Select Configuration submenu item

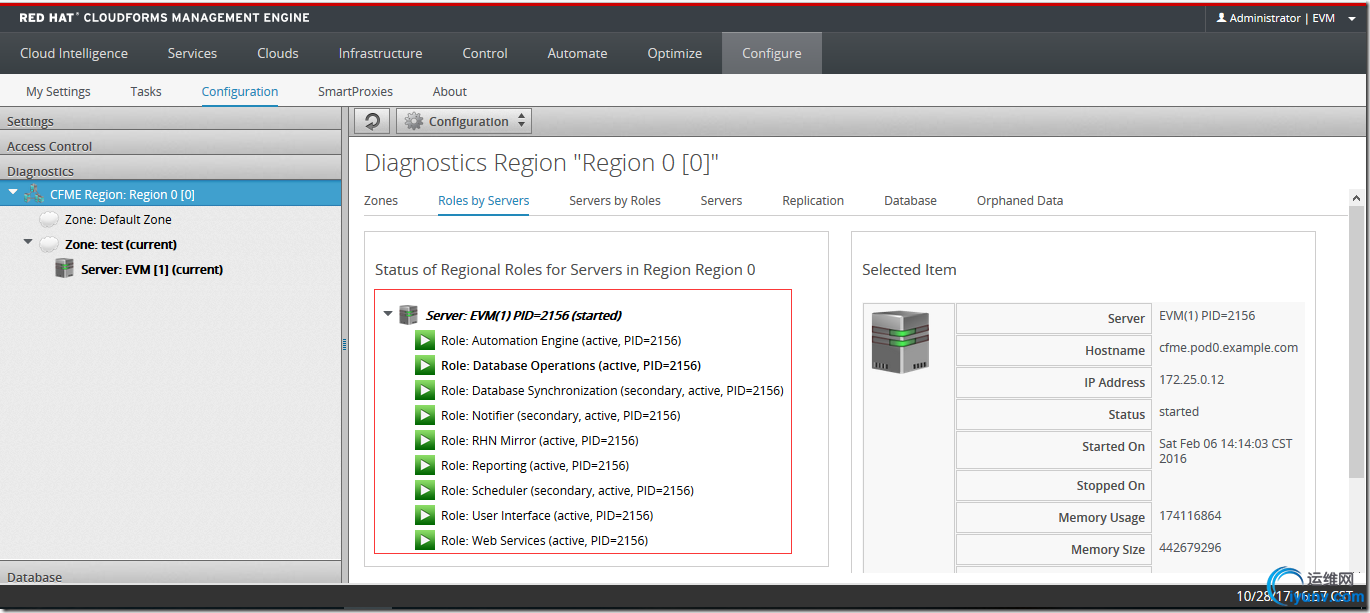[x=240, y=91]
